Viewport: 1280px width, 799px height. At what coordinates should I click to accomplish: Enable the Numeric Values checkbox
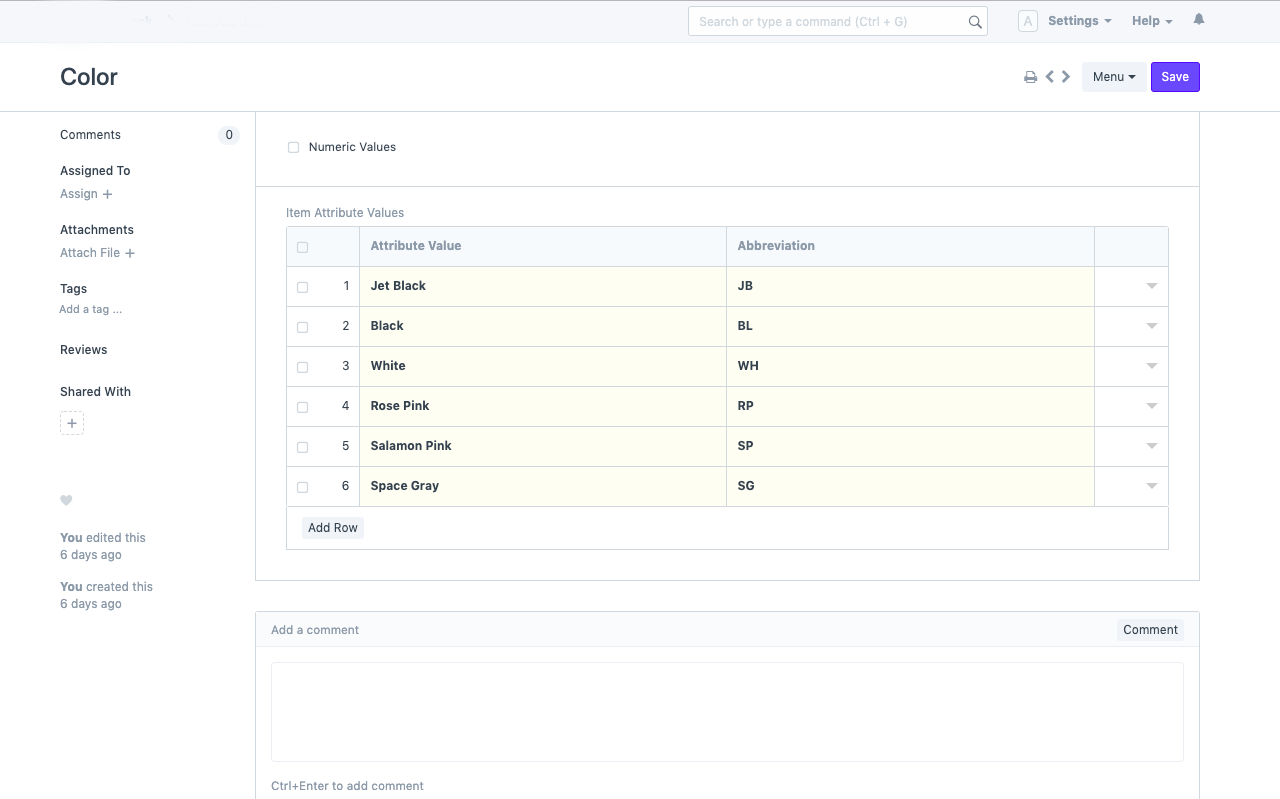tap(294, 147)
